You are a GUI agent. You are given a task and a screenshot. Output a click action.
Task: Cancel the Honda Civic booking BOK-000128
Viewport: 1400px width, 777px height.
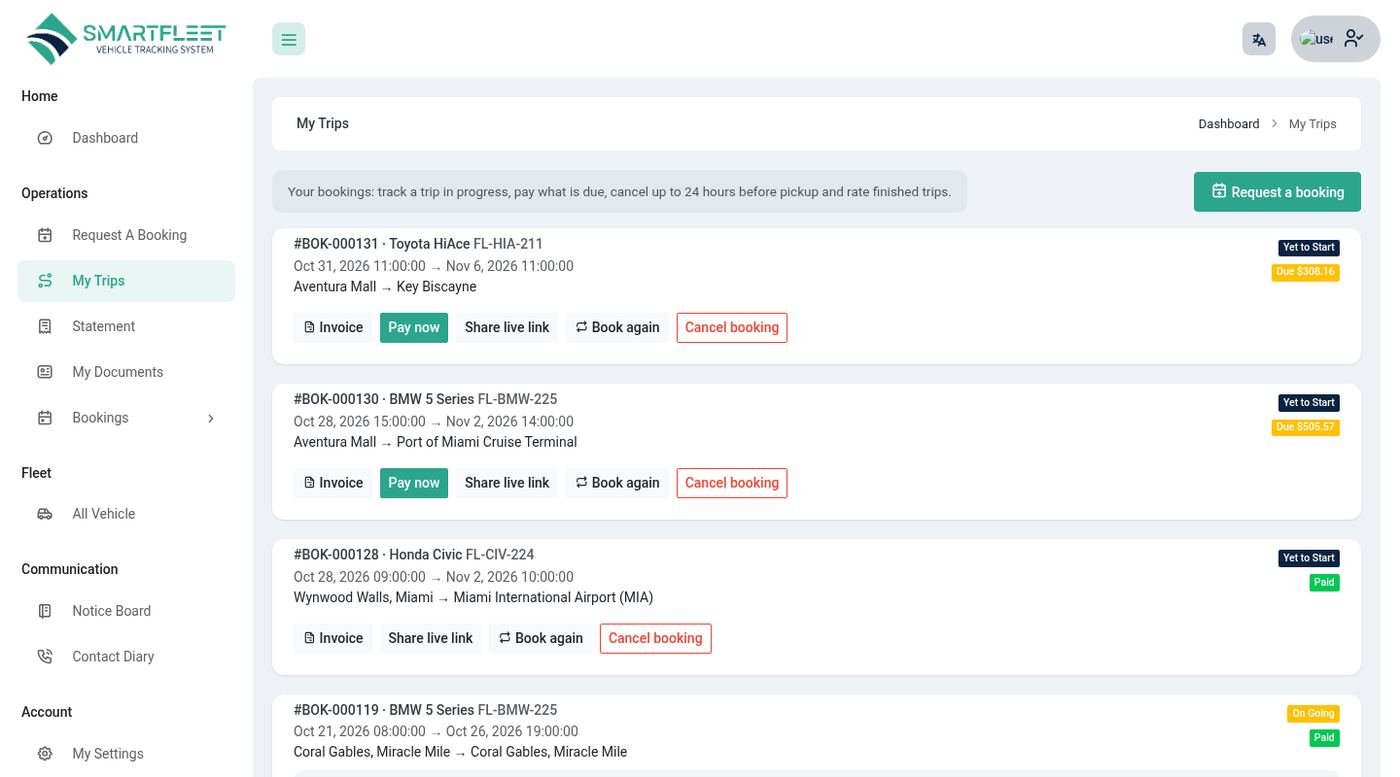coord(656,638)
